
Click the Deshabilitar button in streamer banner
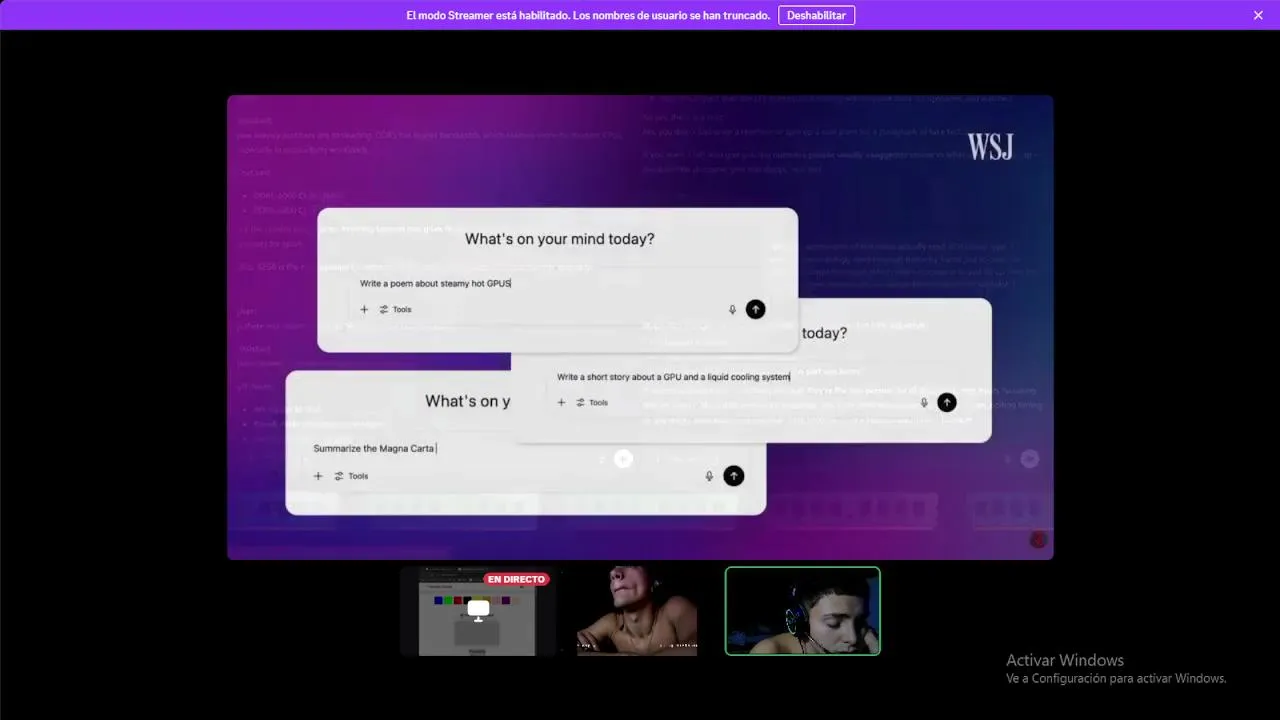[x=816, y=15]
